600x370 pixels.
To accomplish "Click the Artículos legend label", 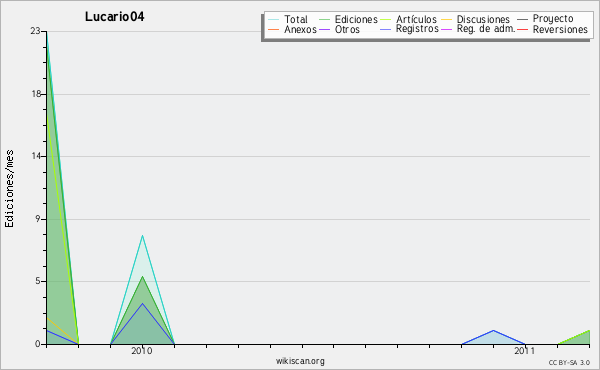I will (416, 19).
